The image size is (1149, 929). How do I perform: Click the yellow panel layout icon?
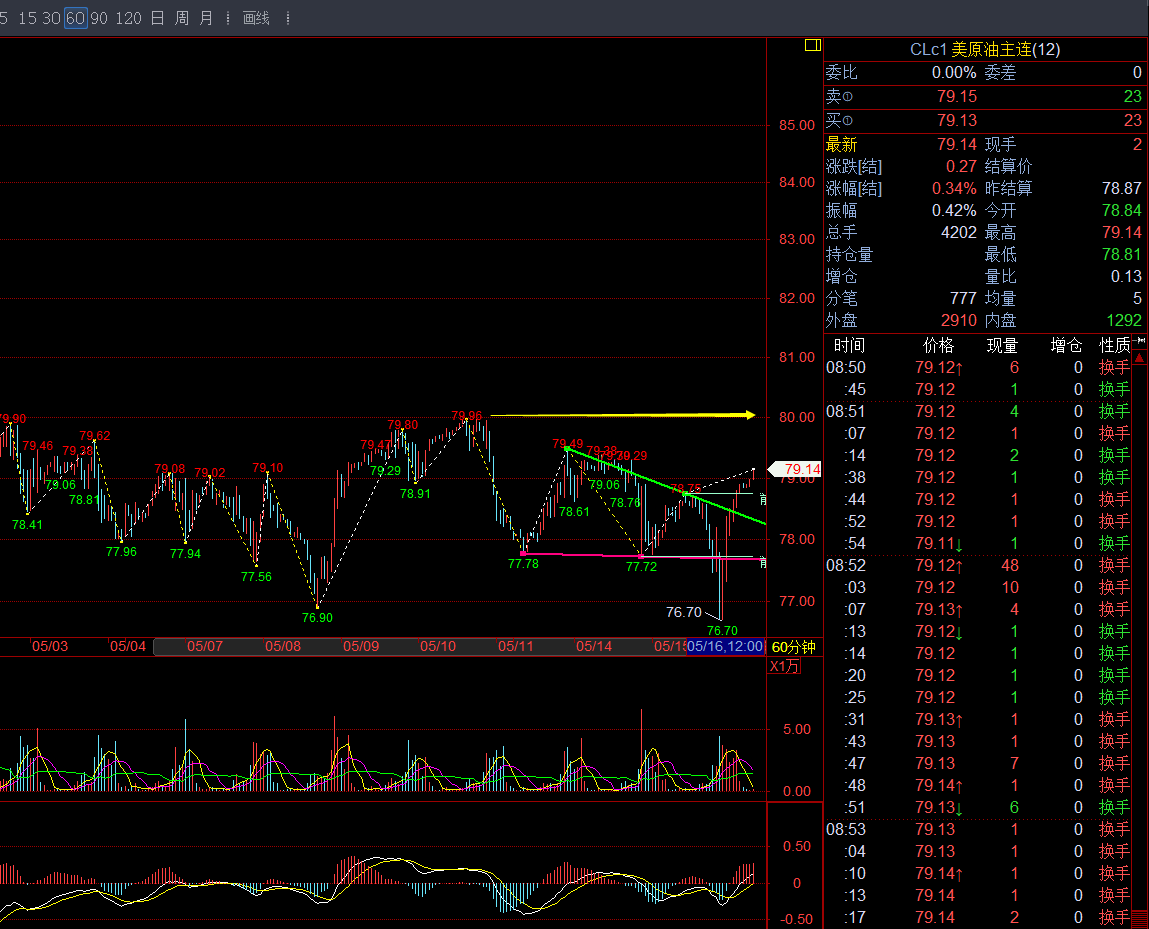[x=812, y=45]
